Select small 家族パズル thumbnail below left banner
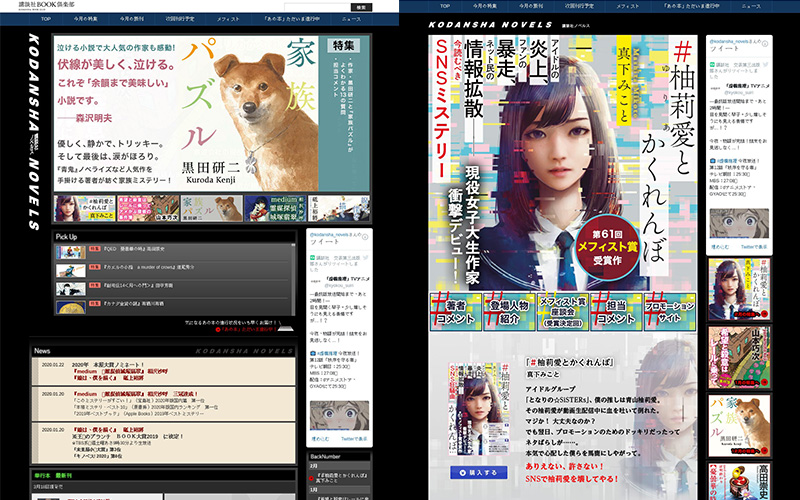 point(211,208)
